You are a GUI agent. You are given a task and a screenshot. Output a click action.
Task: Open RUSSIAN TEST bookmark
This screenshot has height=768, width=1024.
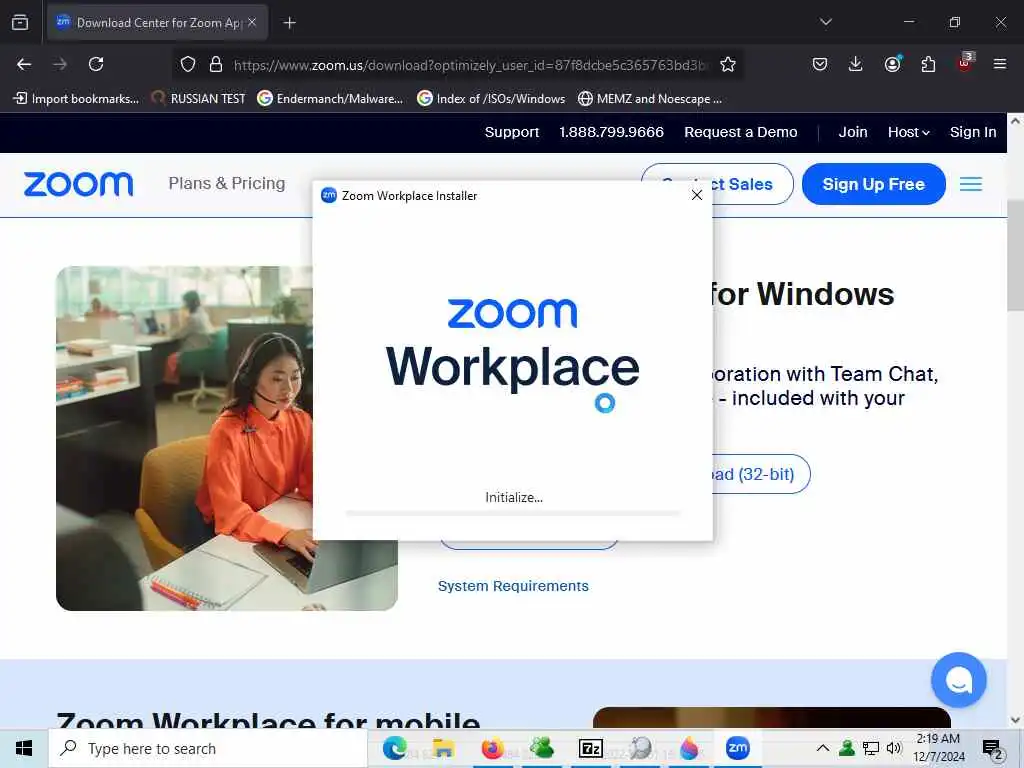click(x=198, y=99)
